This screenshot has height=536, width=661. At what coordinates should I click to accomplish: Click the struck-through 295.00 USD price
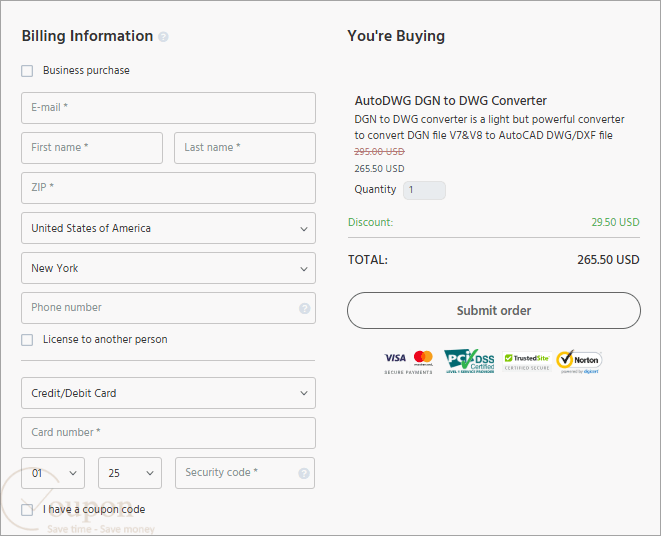[x=379, y=152]
